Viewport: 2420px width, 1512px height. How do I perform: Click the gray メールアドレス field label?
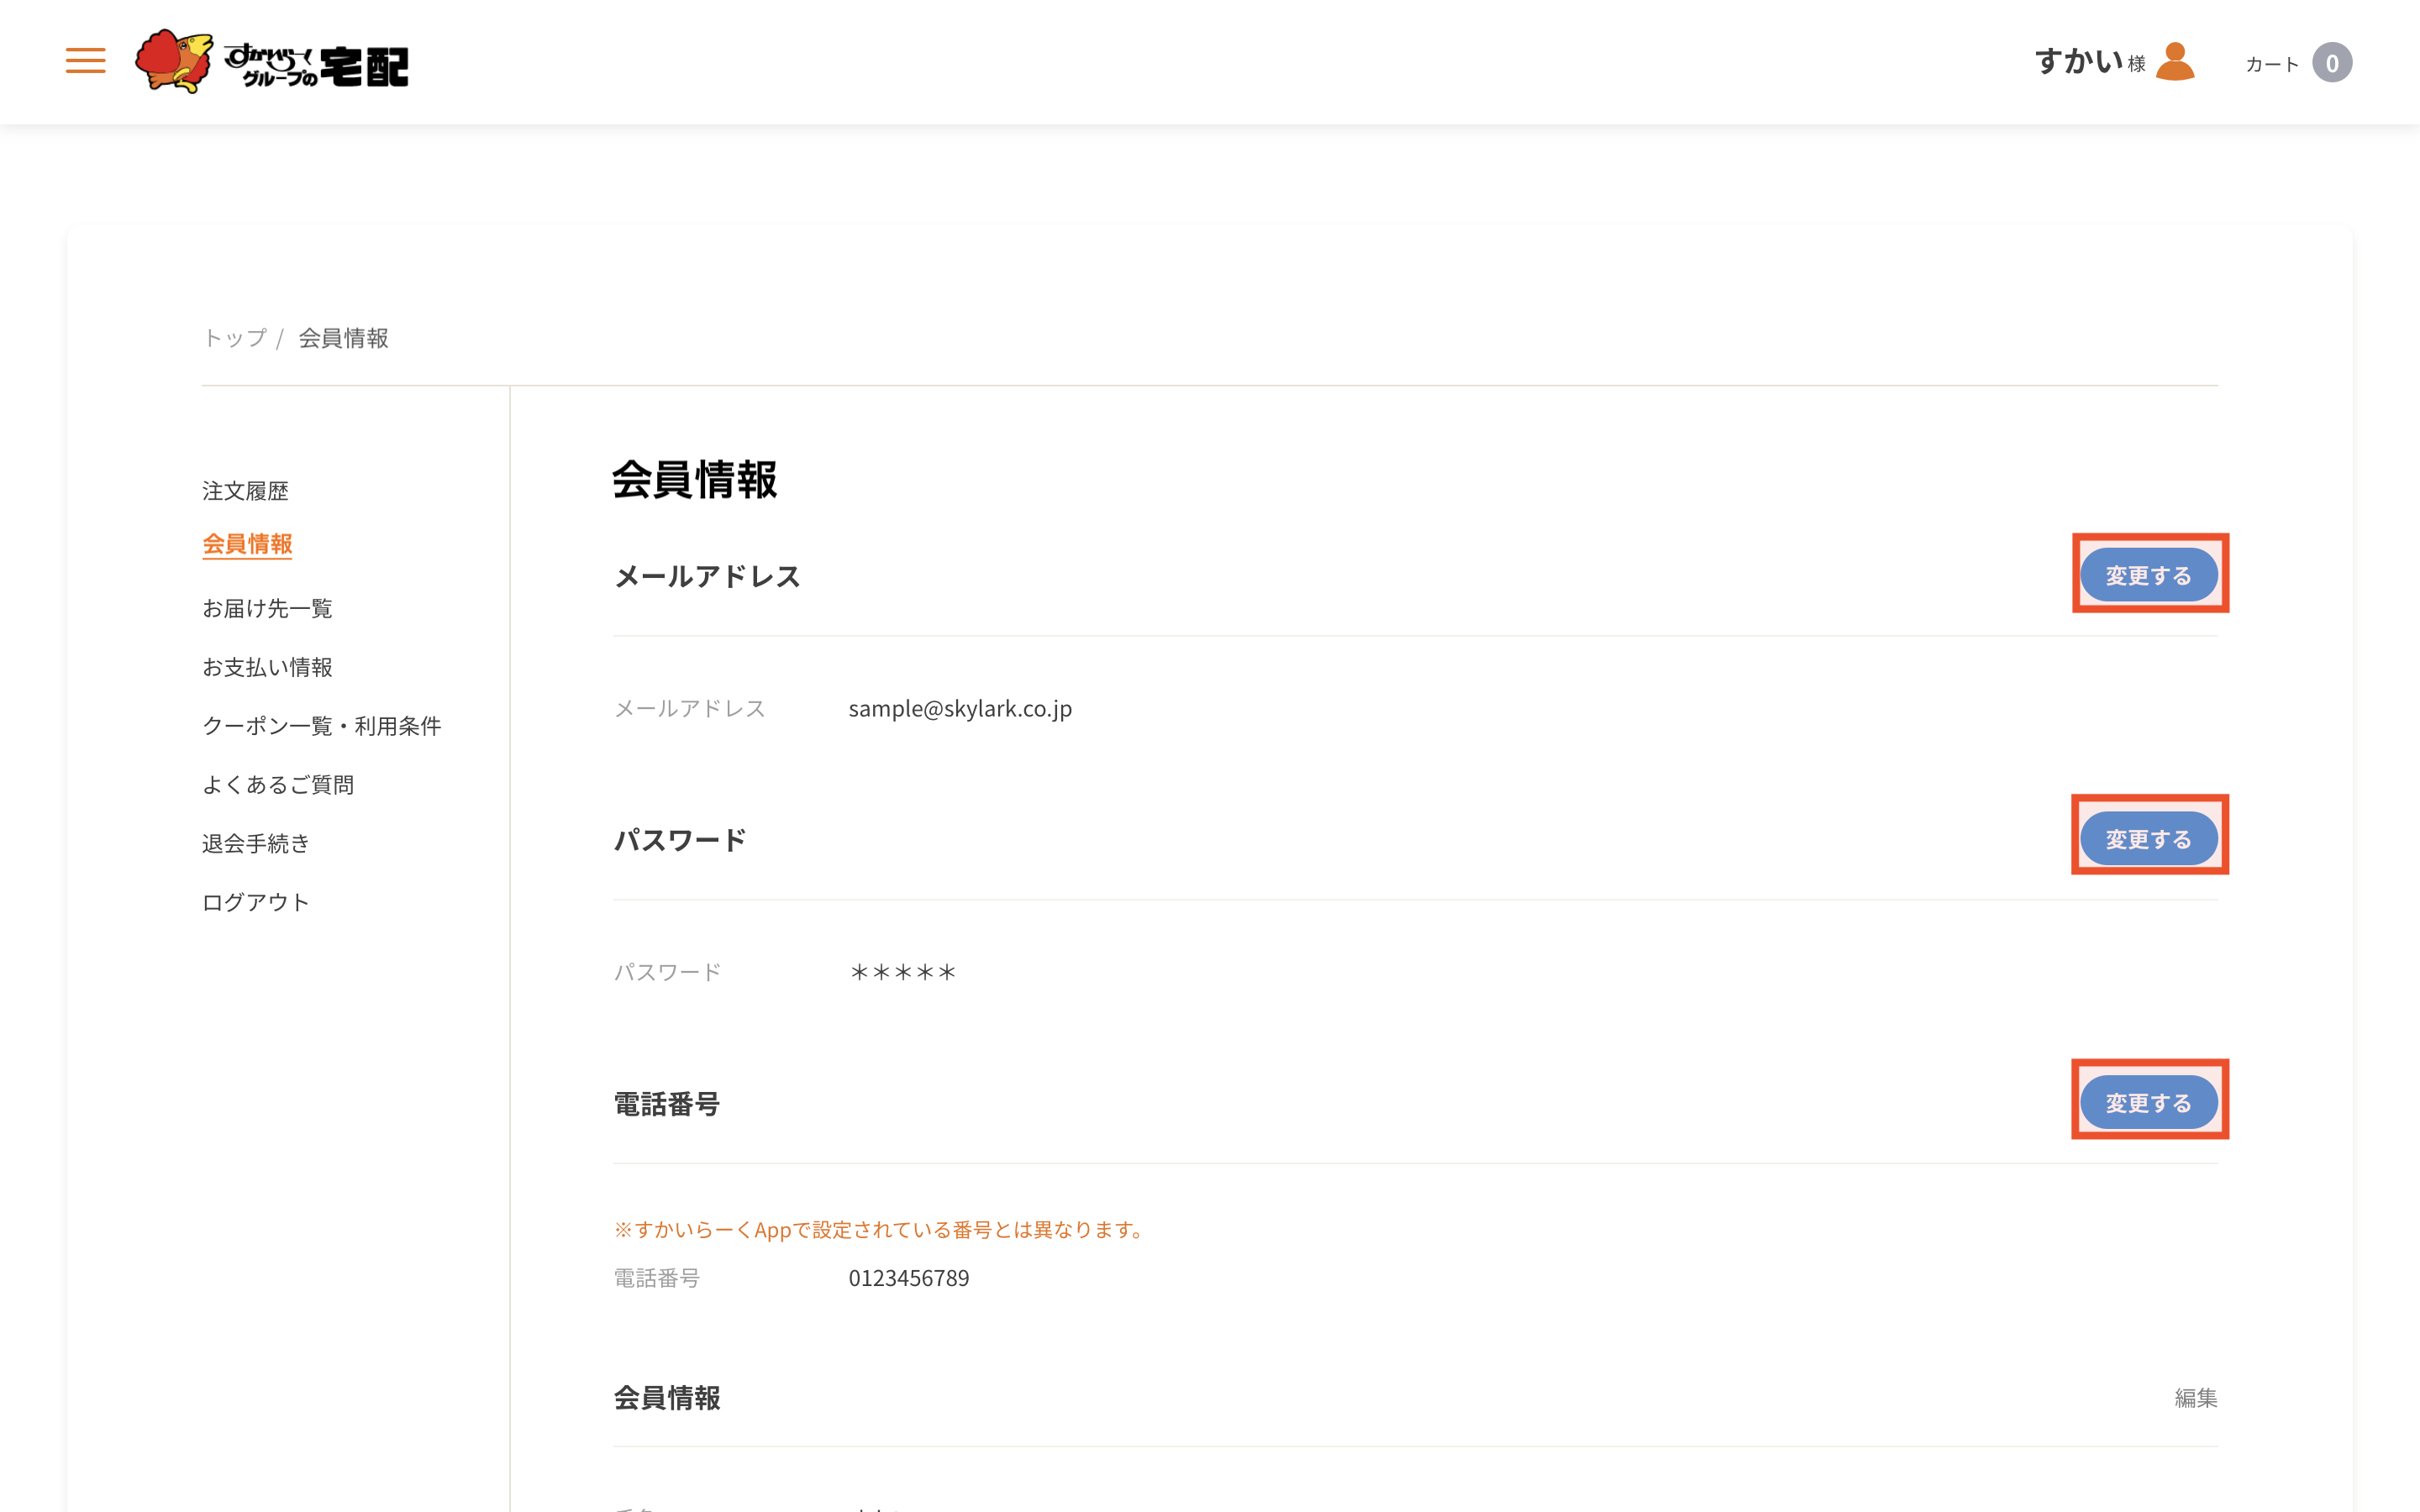point(690,708)
